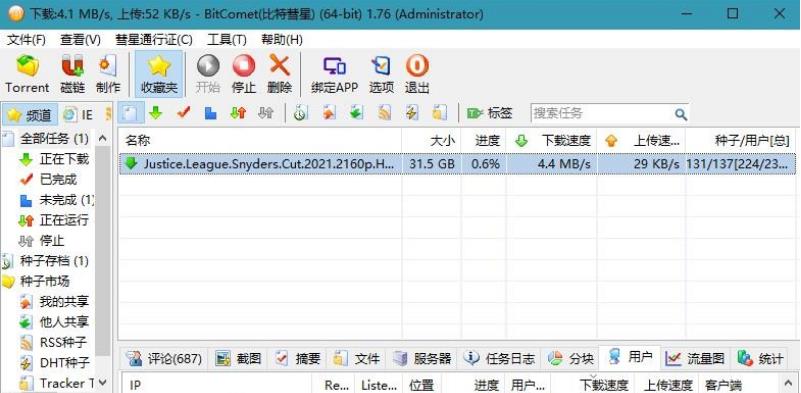Screen dimensions: 801x393
Task: Select 正在运行 in sidebar
Action: coord(64,220)
